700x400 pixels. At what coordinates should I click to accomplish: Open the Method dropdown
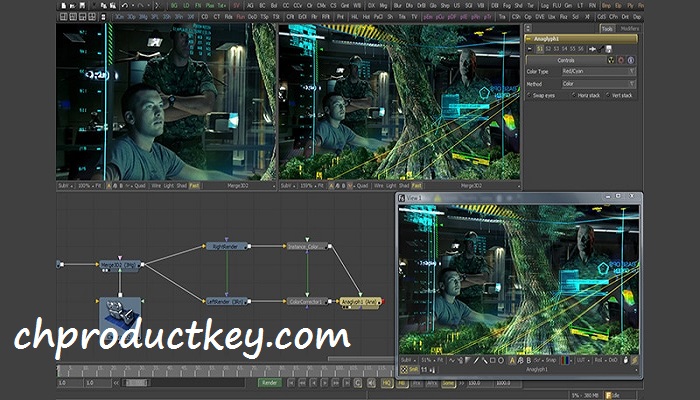[x=598, y=83]
